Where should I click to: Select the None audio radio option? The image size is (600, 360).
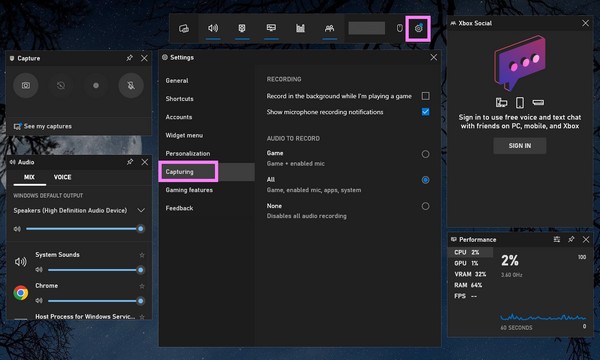425,206
